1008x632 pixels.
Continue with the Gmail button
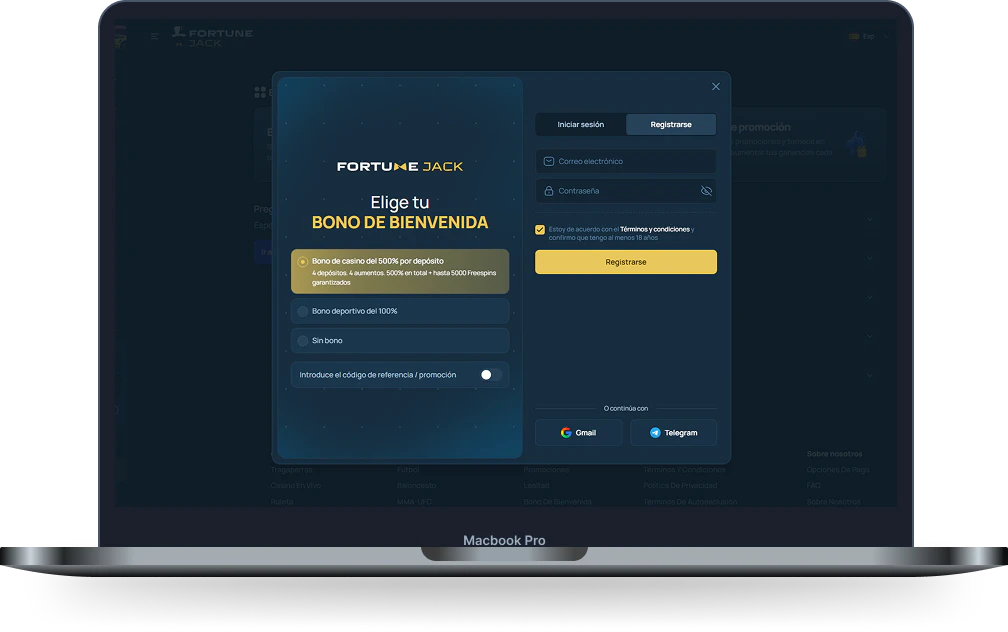[578, 433]
